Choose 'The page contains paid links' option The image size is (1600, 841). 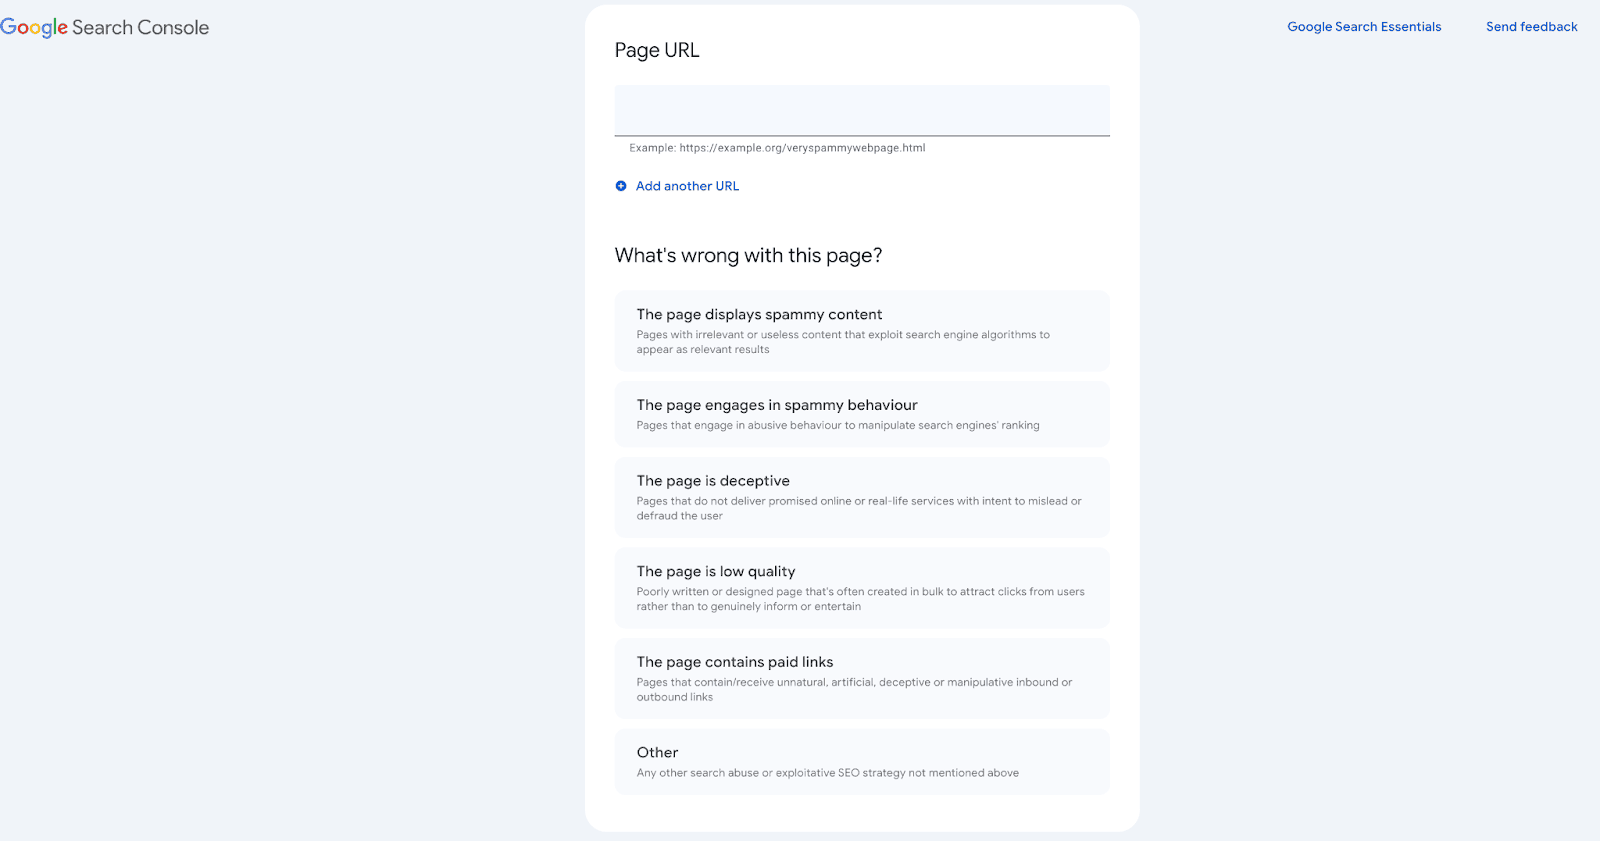(861, 678)
